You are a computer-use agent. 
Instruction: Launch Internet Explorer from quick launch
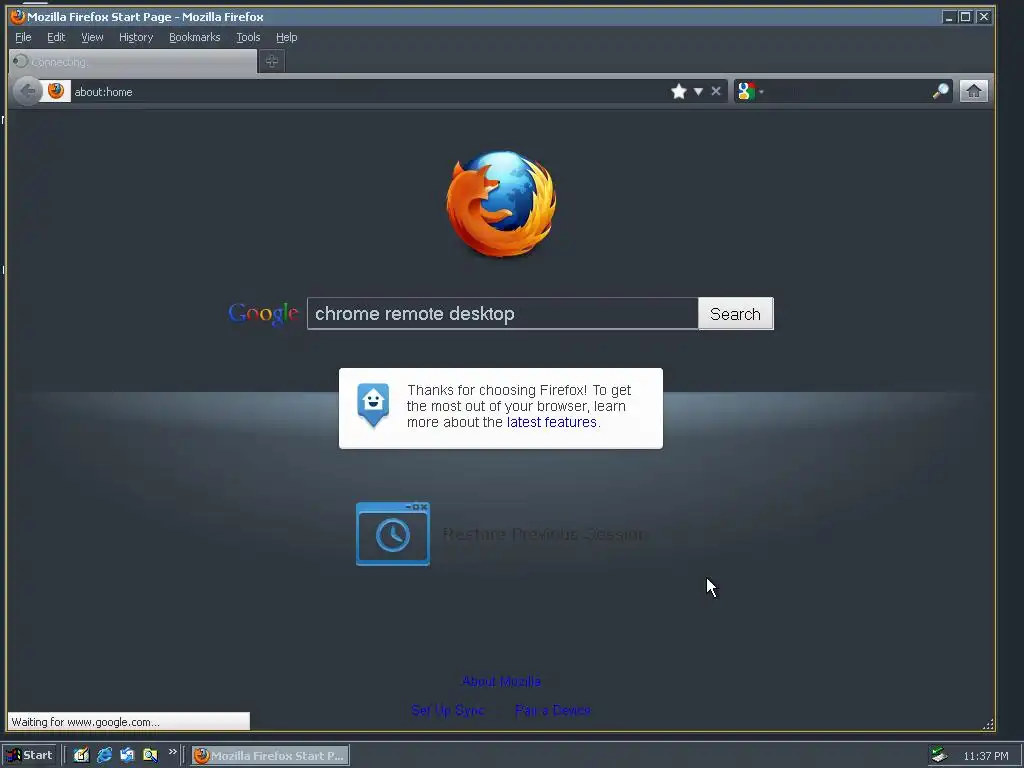click(x=104, y=755)
